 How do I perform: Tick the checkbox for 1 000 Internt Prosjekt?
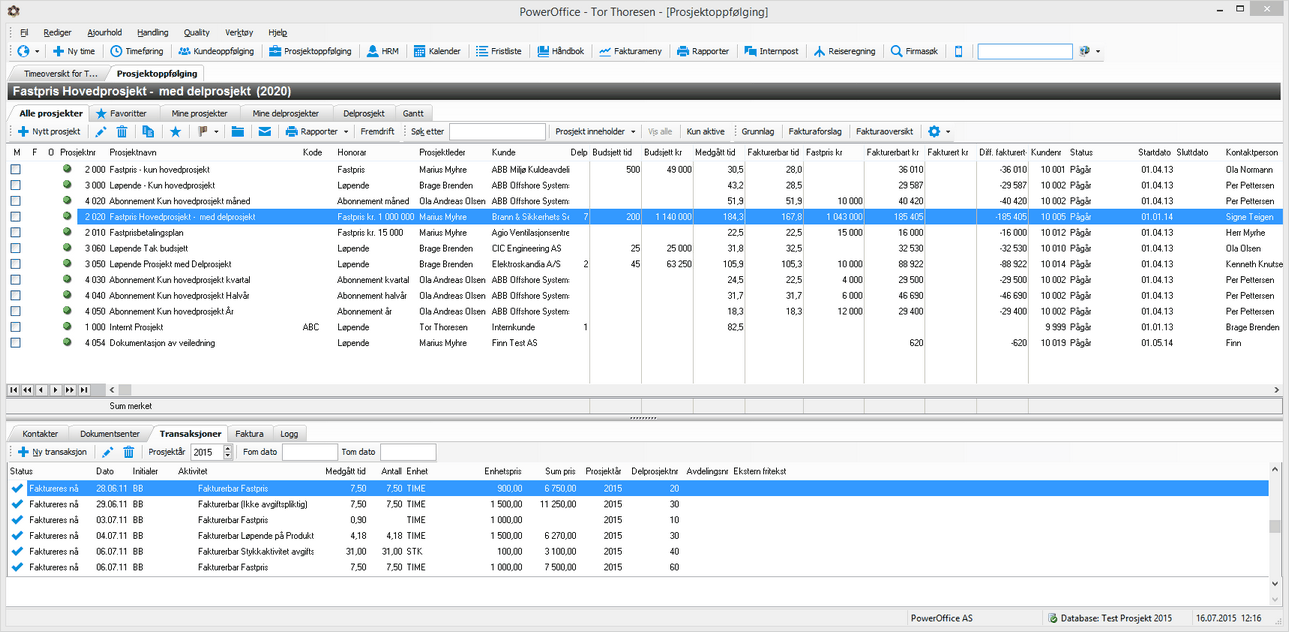tap(15, 327)
